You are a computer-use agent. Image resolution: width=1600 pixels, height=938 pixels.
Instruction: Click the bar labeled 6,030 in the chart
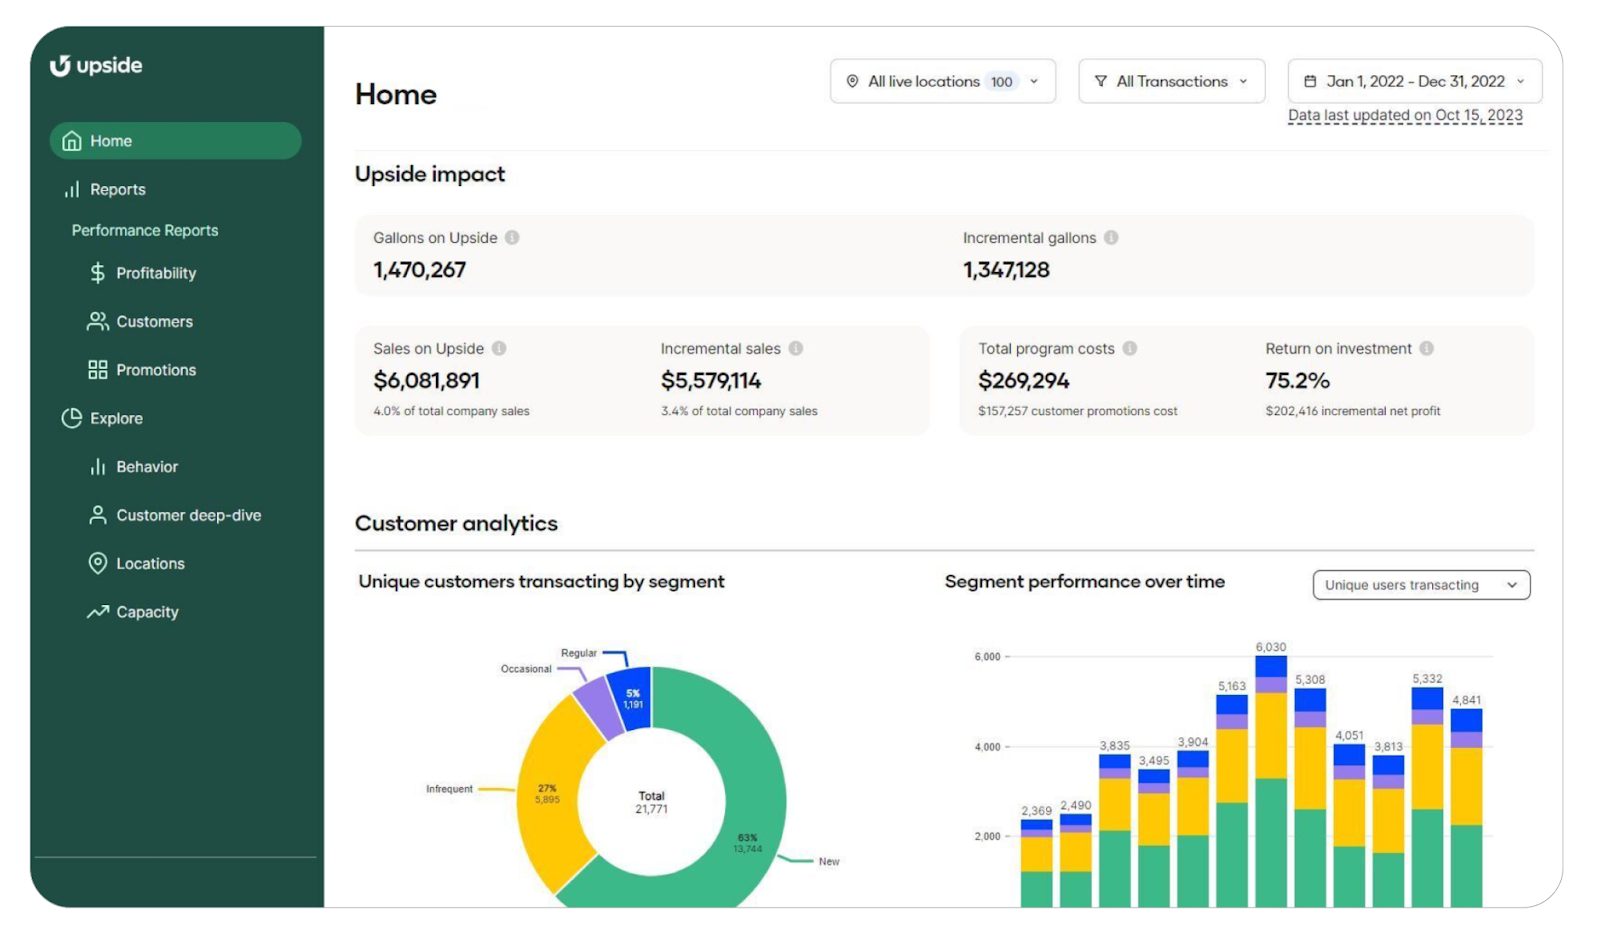[x=1271, y=782]
